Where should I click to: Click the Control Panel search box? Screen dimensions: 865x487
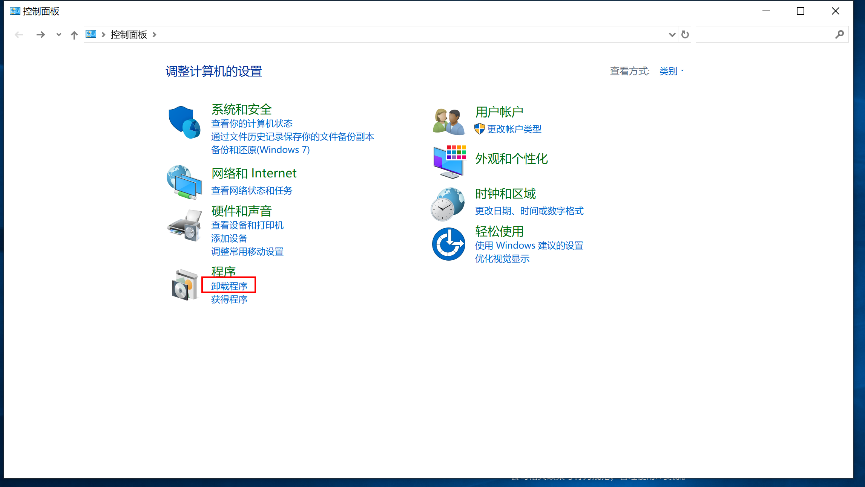765,34
